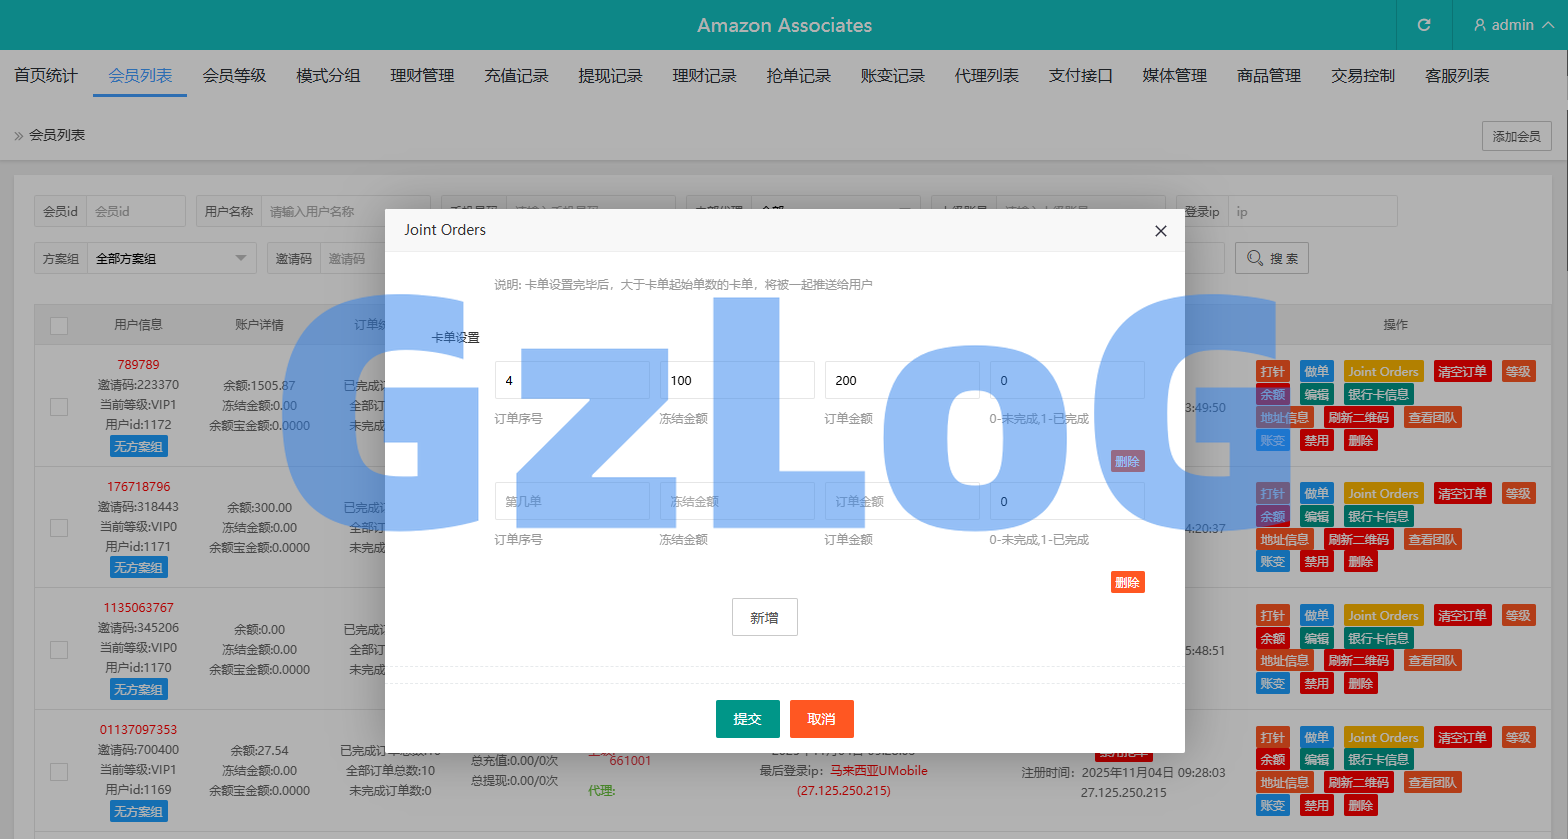Close the Joint Orders dialog

1160,231
